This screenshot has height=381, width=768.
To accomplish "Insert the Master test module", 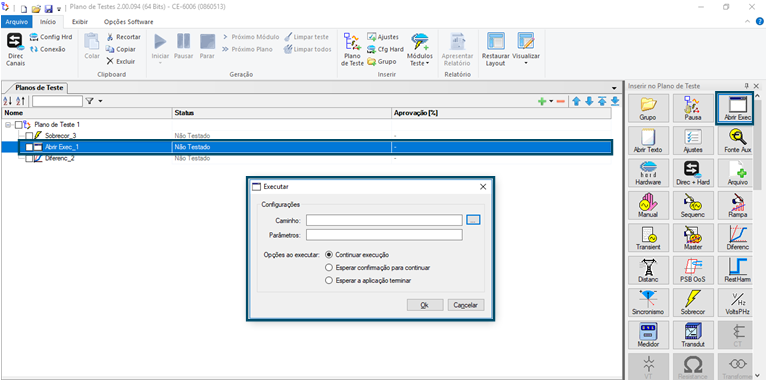I will (x=693, y=238).
